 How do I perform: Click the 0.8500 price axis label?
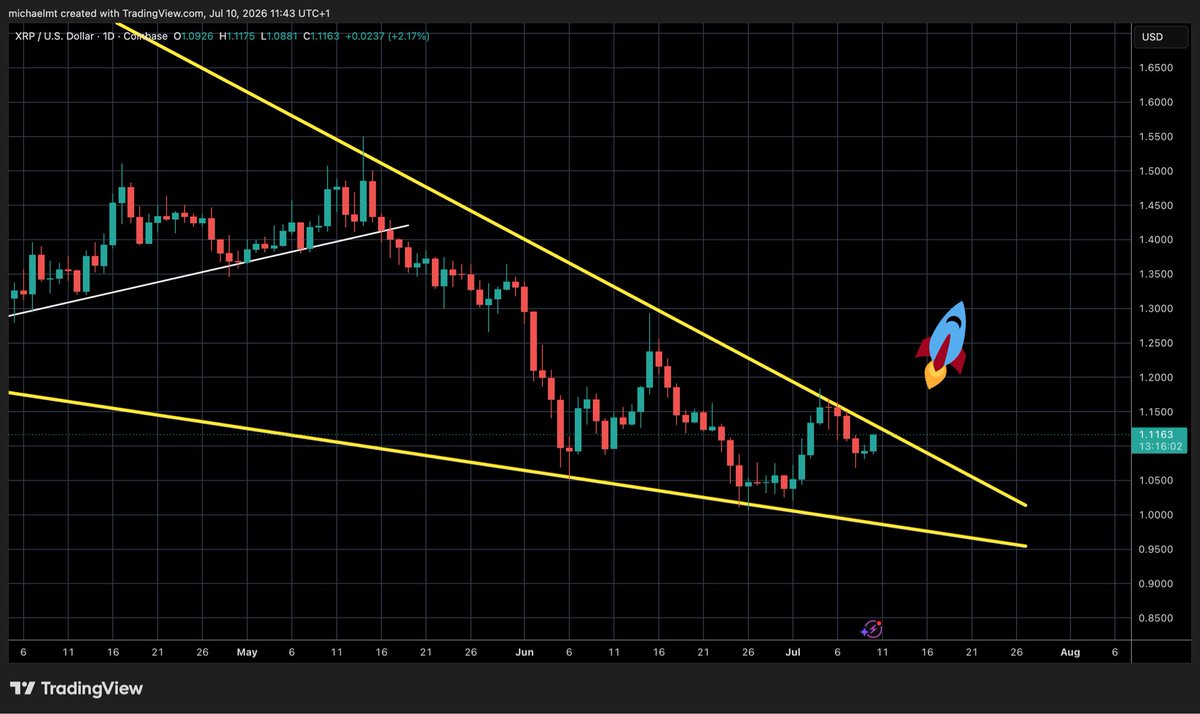[x=1157, y=619]
